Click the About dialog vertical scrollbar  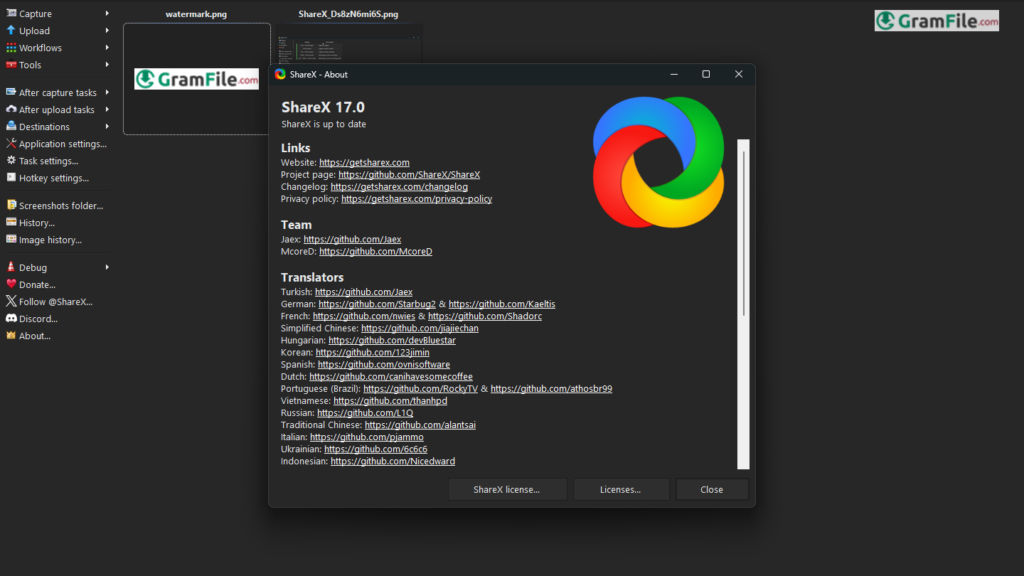coord(743,304)
